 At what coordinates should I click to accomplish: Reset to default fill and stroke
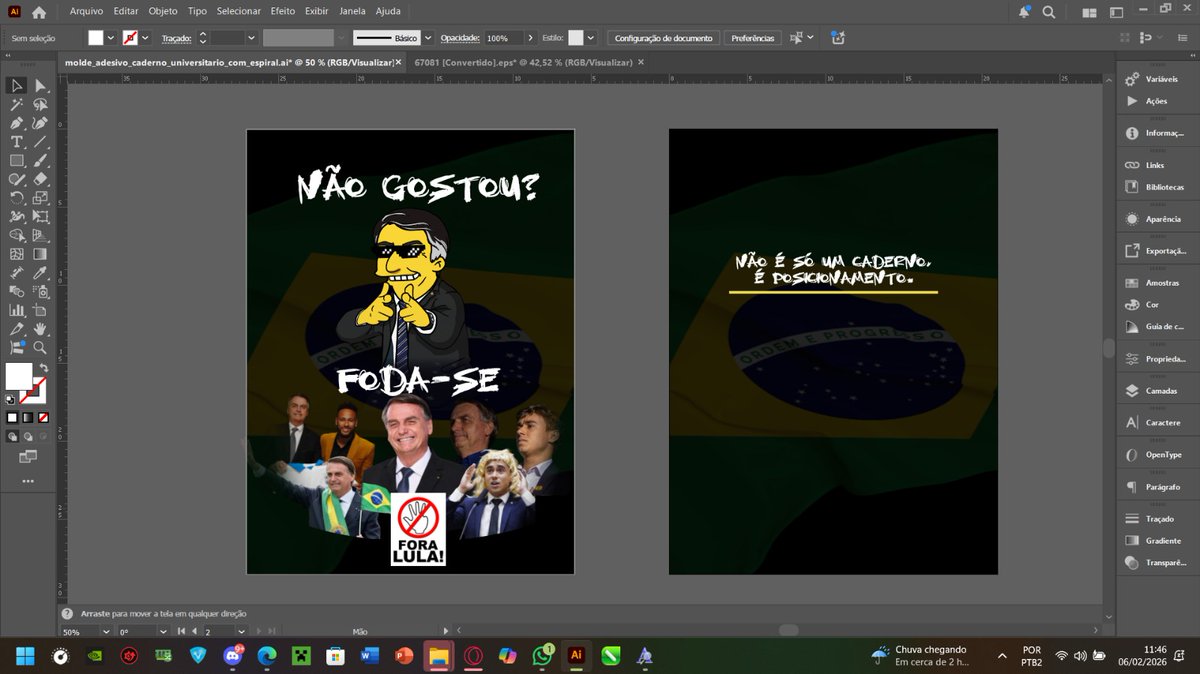[10, 399]
